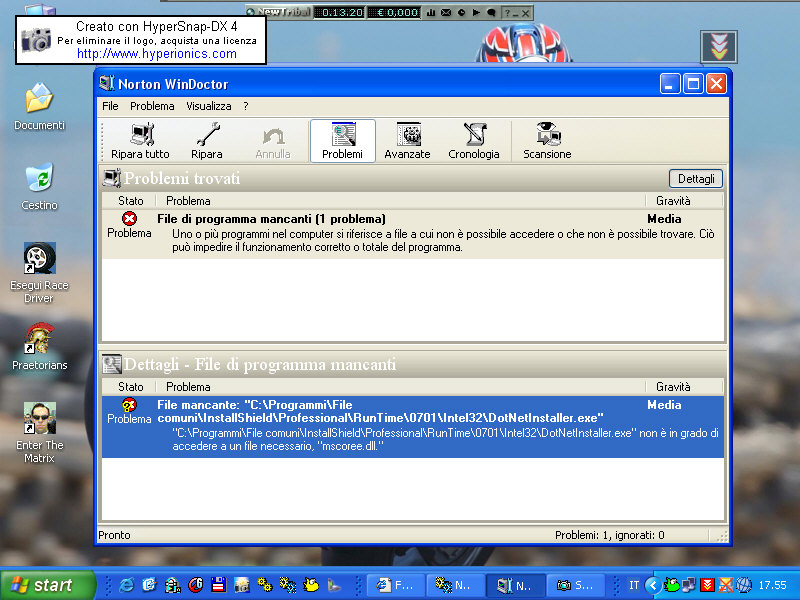Click the chat bubble icon in NewTribal bar

491,12
